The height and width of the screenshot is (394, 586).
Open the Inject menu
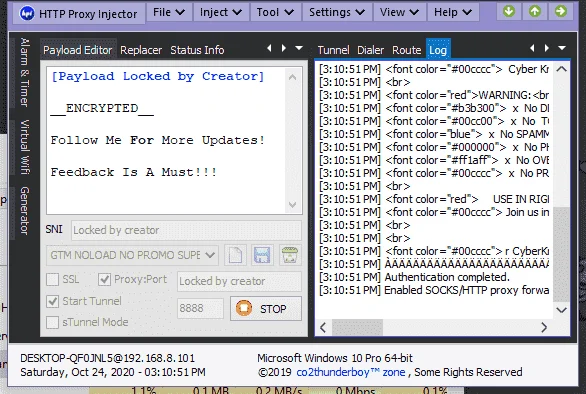coord(220,12)
